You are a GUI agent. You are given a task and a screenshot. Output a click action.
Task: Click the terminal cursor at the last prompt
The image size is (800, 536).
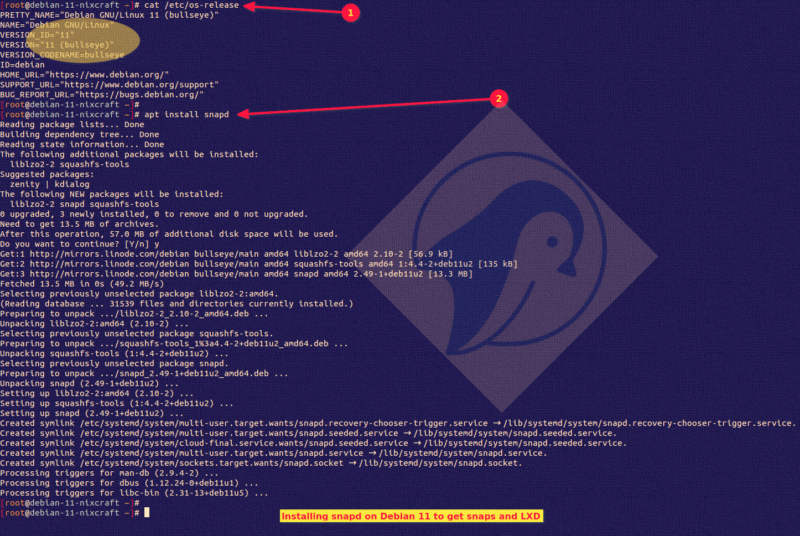click(x=147, y=513)
